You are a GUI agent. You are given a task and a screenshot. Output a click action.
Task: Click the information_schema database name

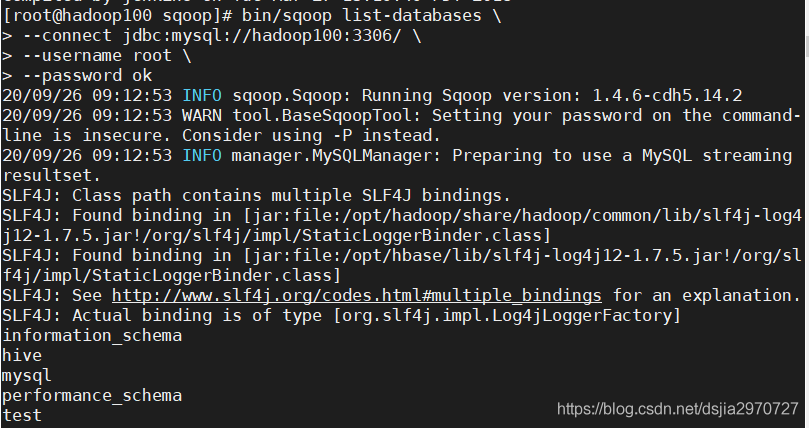pos(92,336)
